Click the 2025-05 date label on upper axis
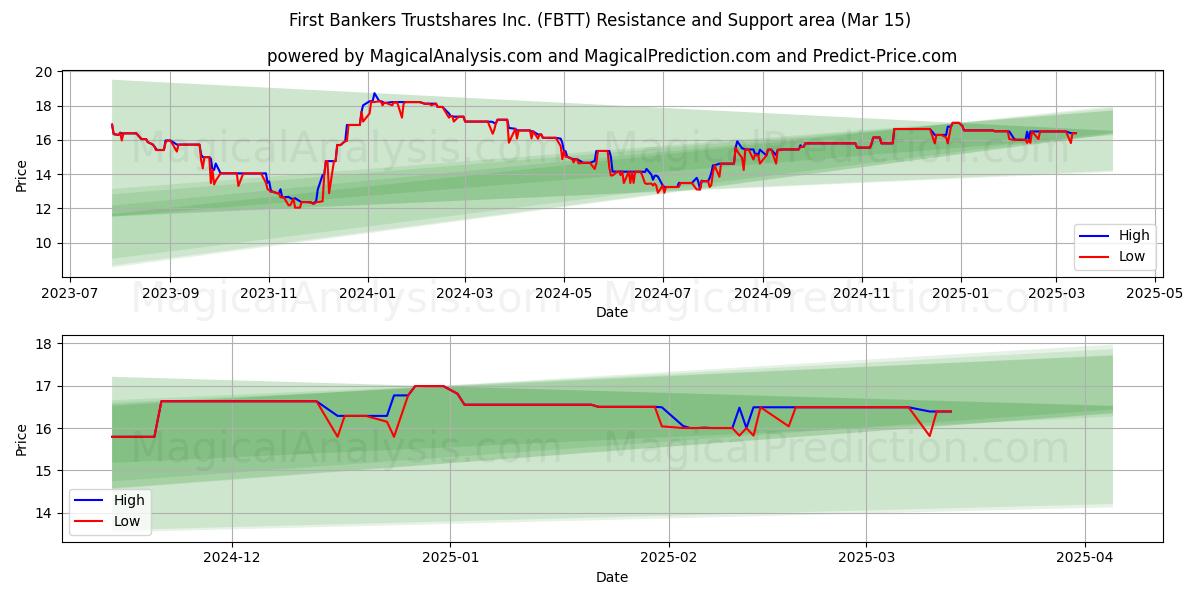The width and height of the screenshot is (1200, 600). pyautogui.click(x=1155, y=294)
